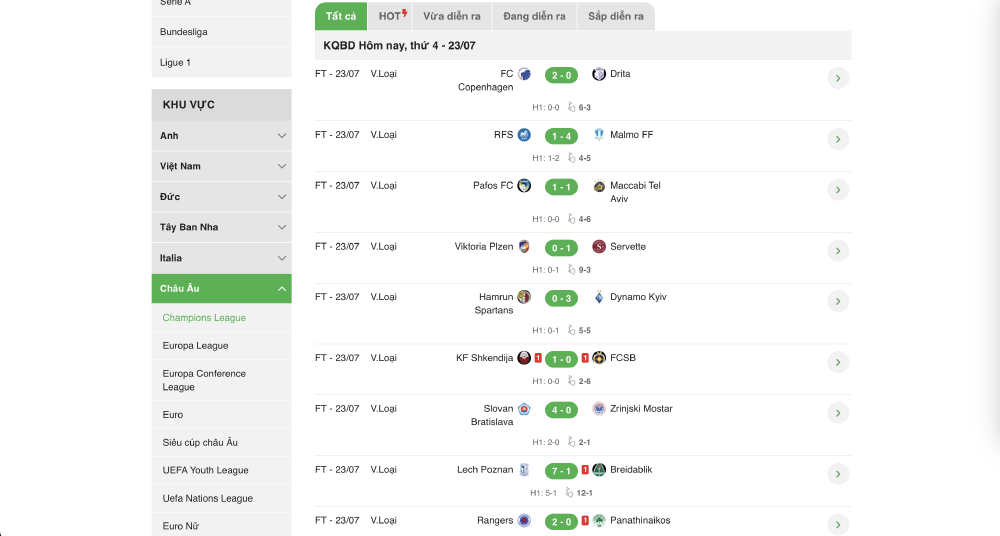Select the Sắp diễn ra tab

coord(616,16)
